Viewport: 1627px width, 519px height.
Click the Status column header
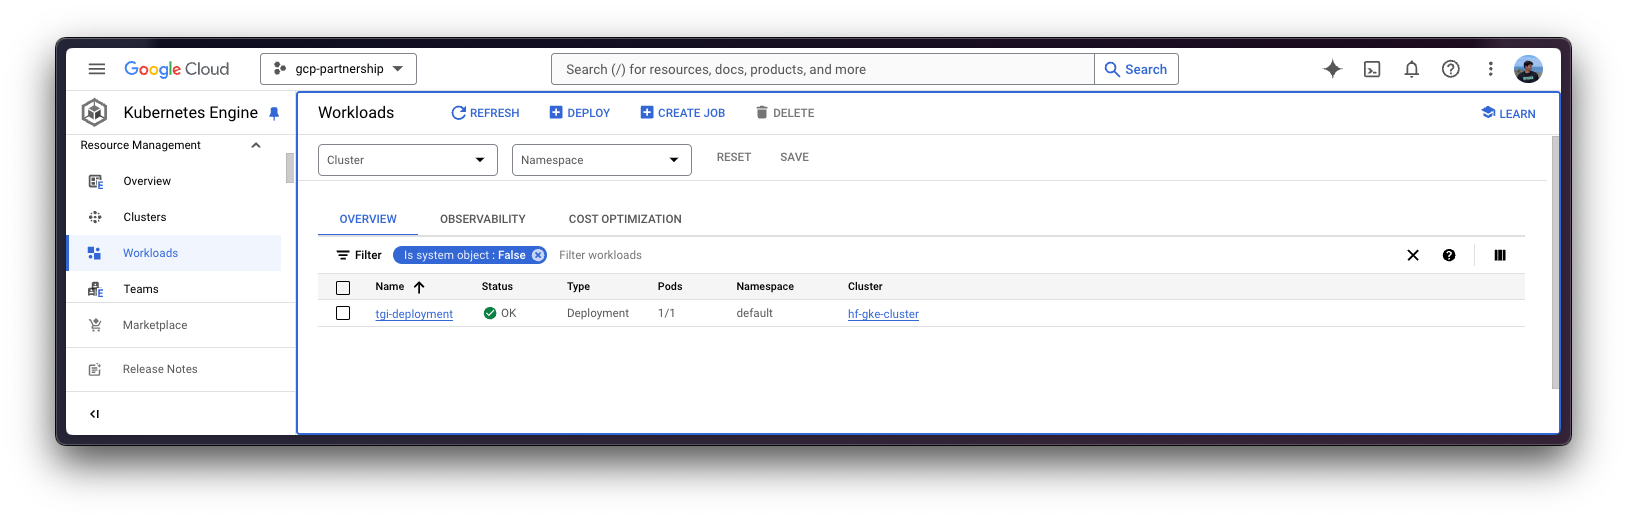pyautogui.click(x=497, y=286)
